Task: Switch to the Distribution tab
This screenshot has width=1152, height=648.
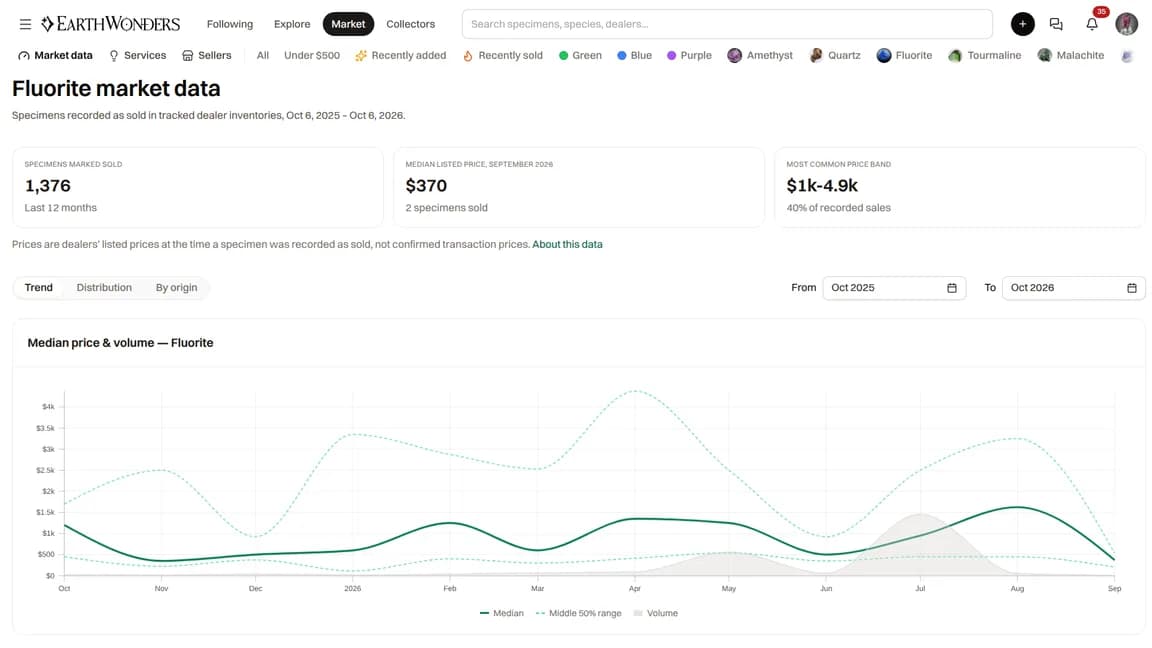Action: pyautogui.click(x=104, y=287)
